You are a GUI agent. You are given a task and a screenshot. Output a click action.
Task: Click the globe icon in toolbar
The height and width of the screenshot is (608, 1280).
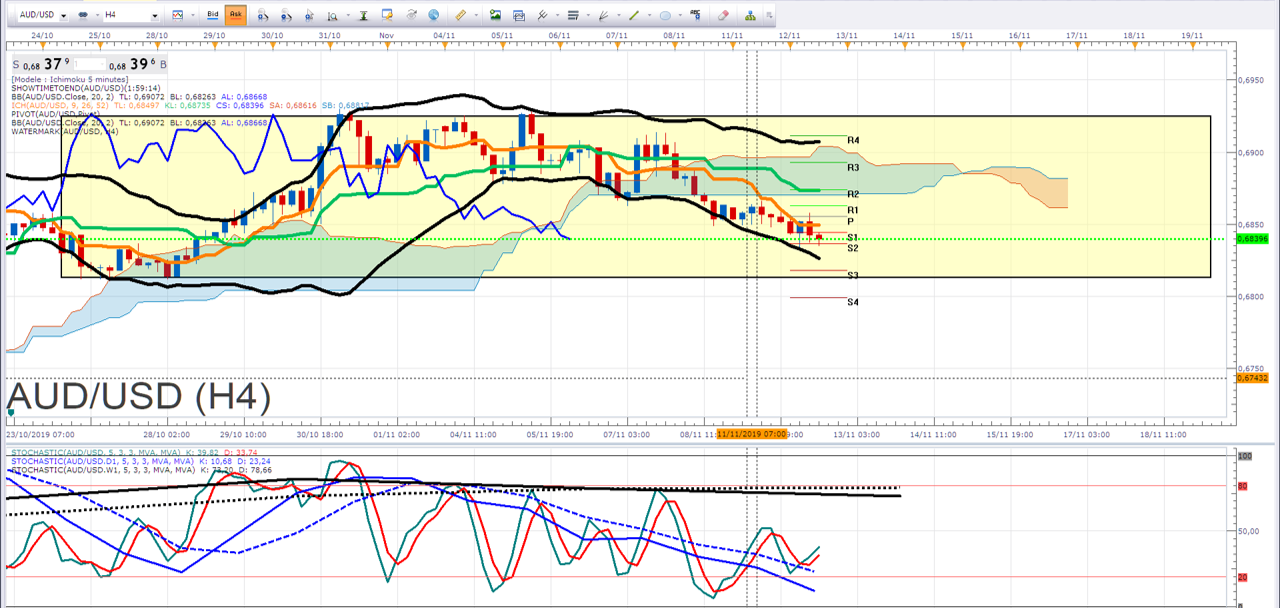pos(433,15)
